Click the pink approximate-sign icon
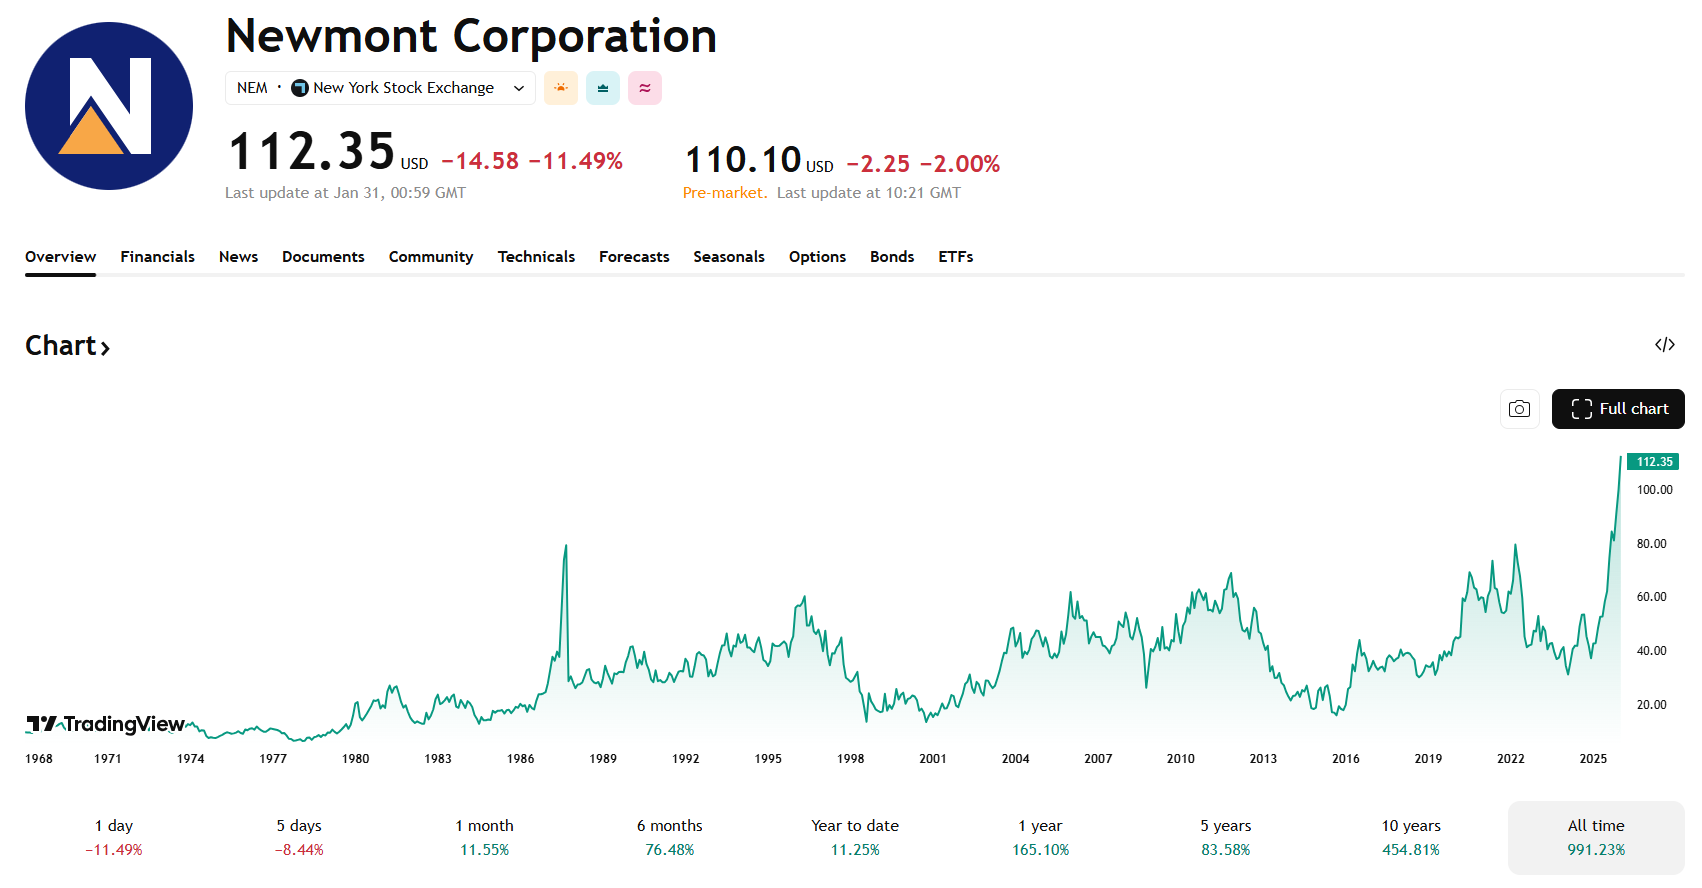The width and height of the screenshot is (1702, 888). tap(645, 88)
